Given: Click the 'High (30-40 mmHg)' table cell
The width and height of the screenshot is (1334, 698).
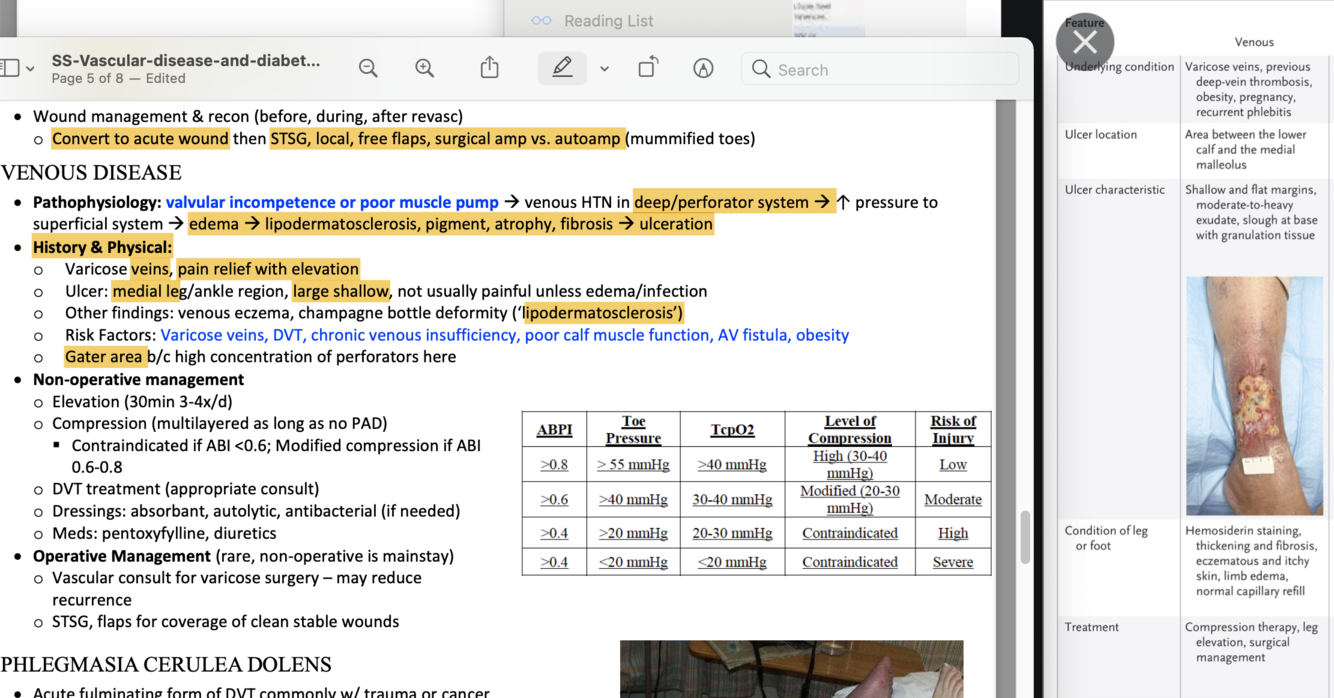Looking at the screenshot, I should (850, 464).
